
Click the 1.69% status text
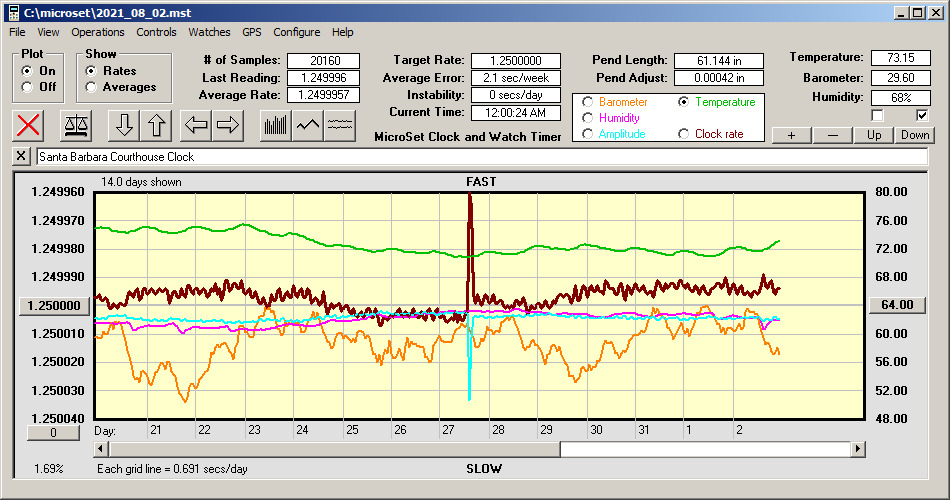48,468
